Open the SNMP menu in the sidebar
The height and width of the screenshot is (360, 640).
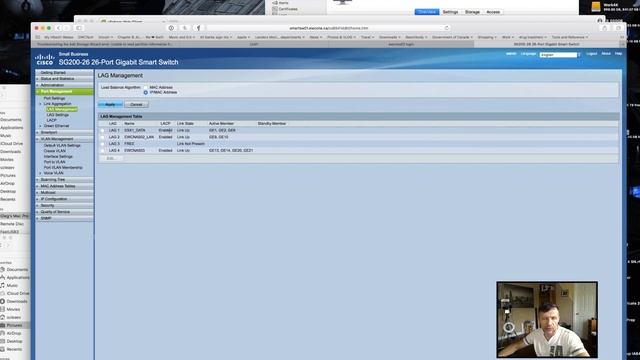64,218
